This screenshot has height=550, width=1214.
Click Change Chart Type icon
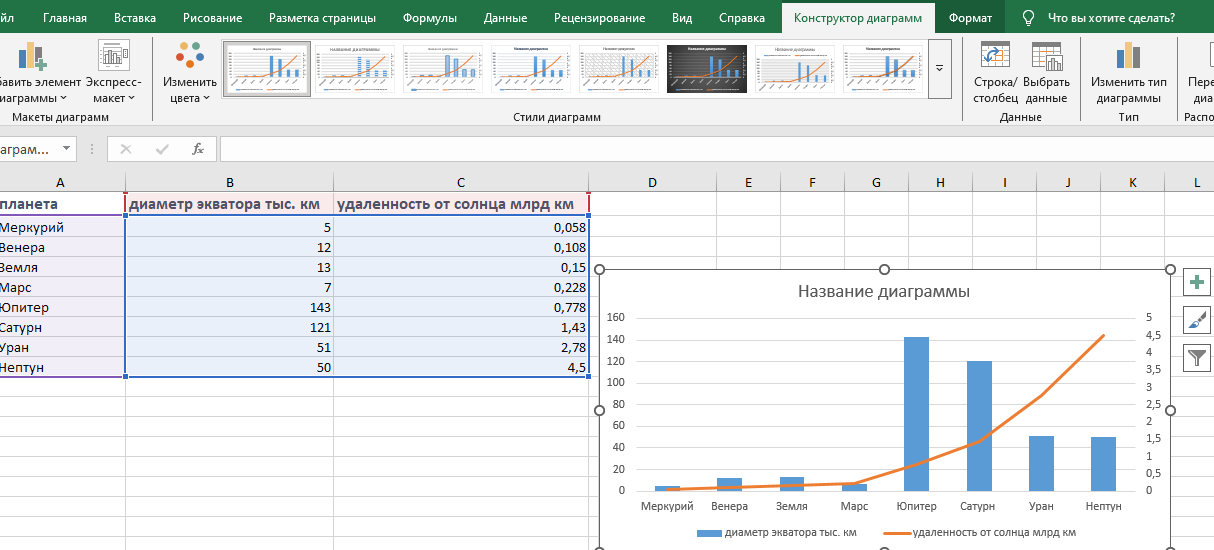(1128, 56)
